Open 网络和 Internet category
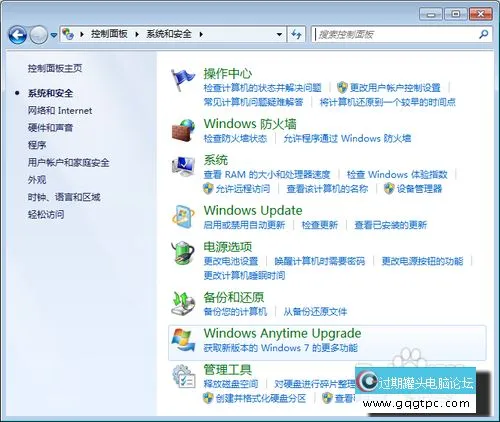500x422 pixels. [60, 111]
